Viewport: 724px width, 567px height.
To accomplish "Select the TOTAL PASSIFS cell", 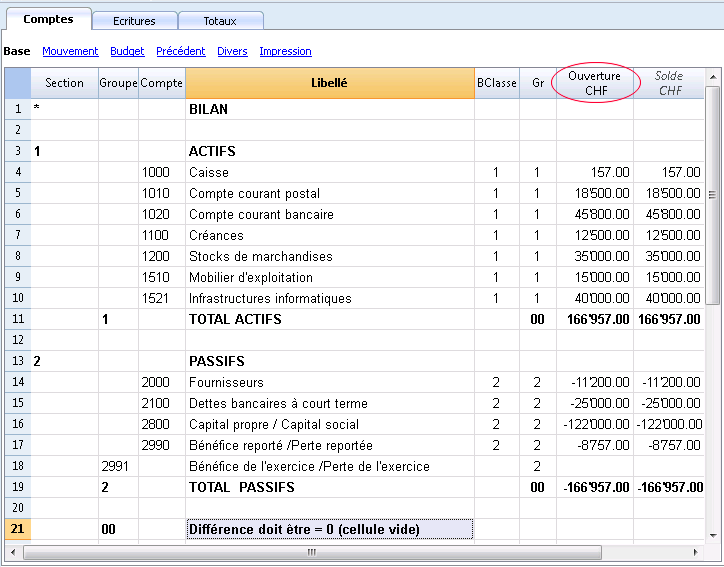I will 330,487.
